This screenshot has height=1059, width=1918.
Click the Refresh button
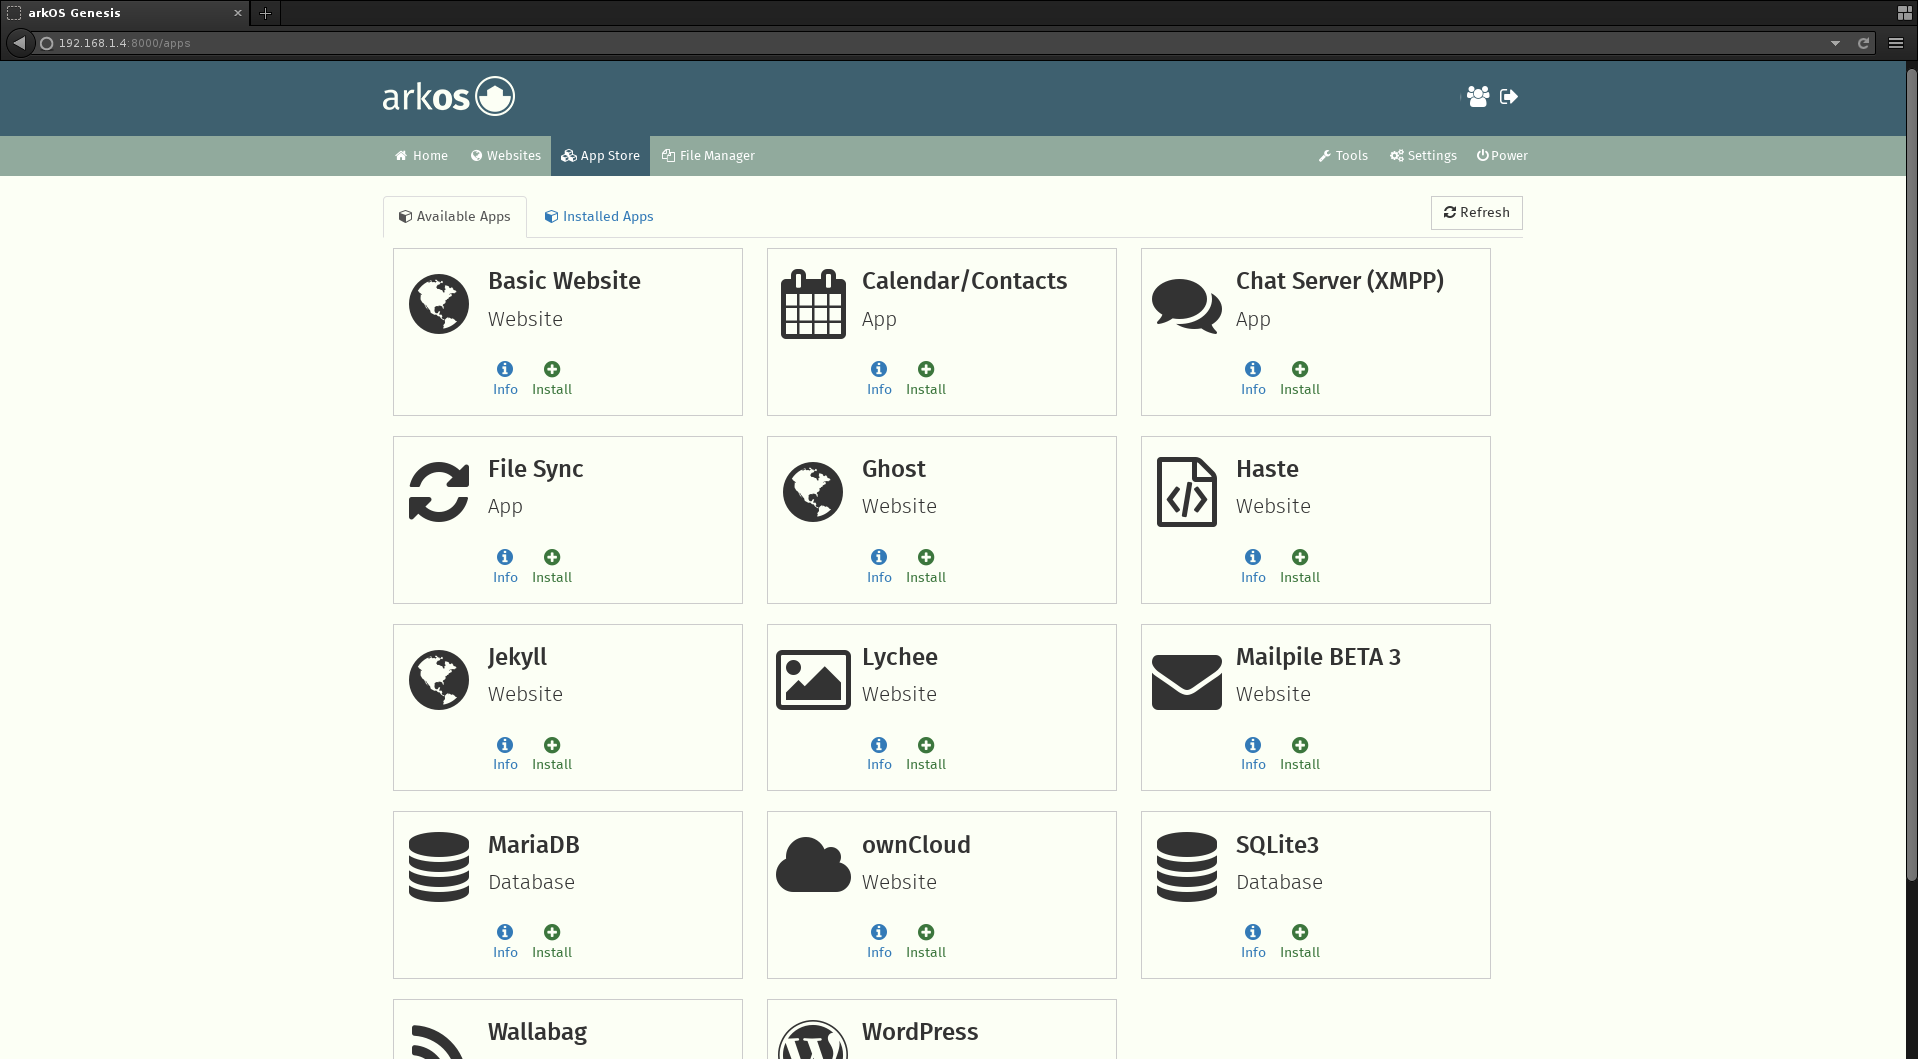point(1477,213)
